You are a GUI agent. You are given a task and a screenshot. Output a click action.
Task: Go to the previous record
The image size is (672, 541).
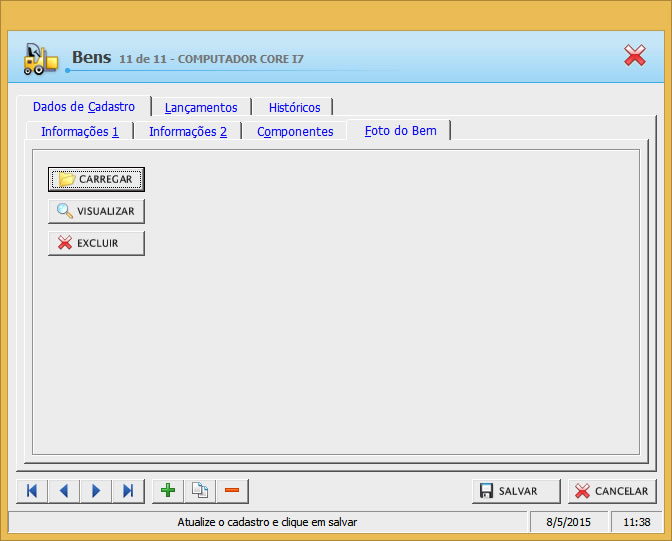click(x=64, y=491)
